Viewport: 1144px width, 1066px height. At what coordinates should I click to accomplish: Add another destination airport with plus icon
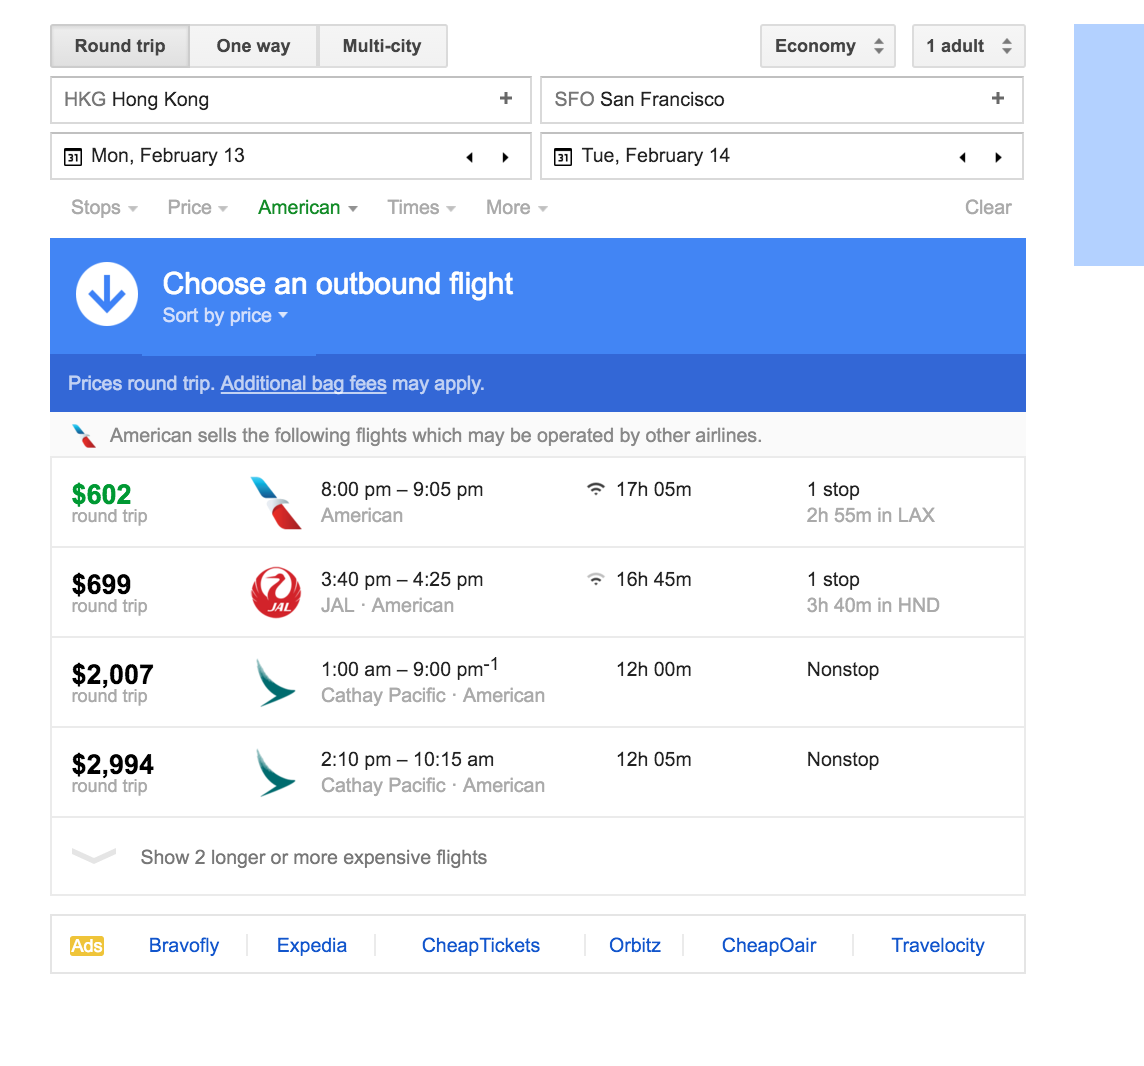point(998,98)
